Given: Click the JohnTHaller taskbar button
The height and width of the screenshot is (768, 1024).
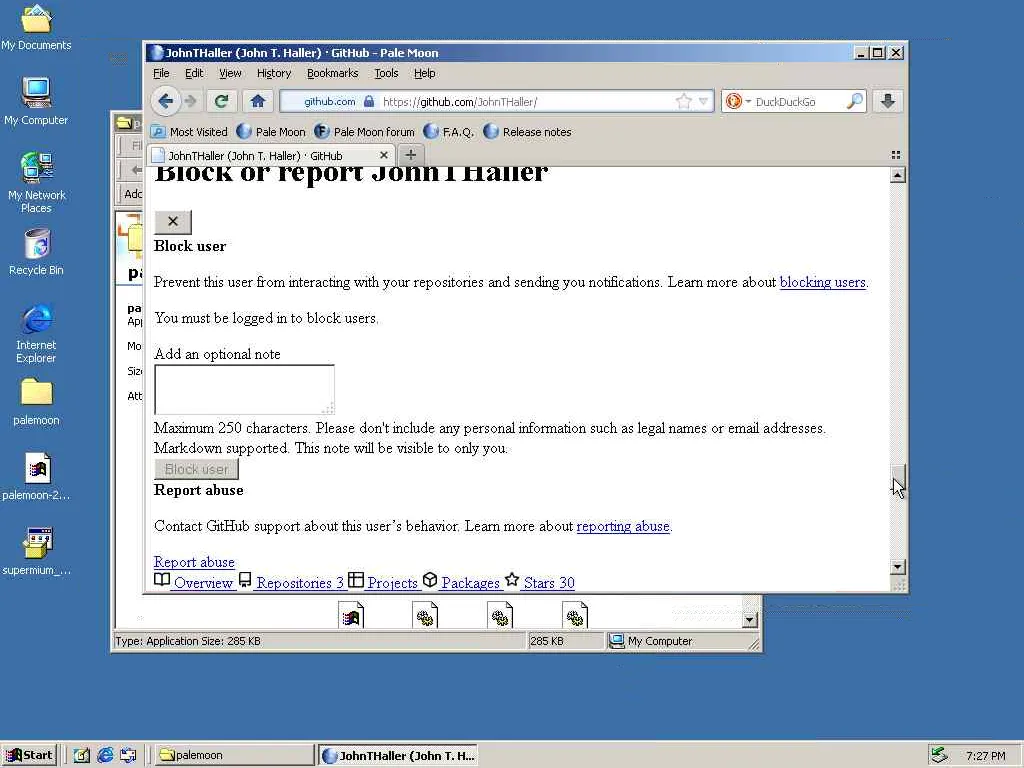Looking at the screenshot, I should (398, 755).
